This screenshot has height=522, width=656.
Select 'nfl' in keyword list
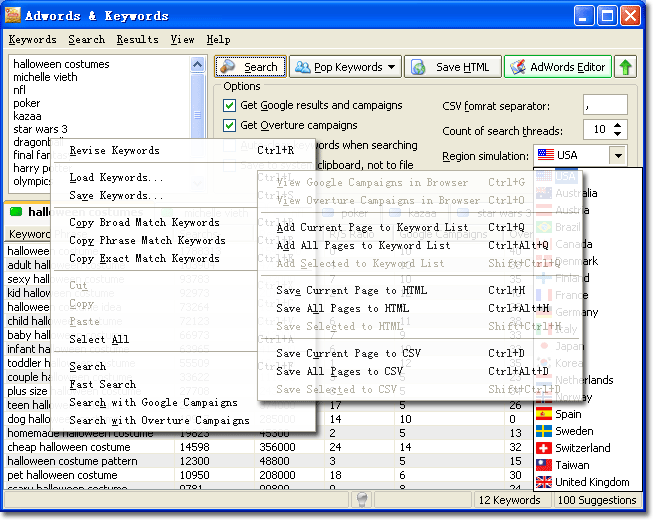(x=19, y=90)
